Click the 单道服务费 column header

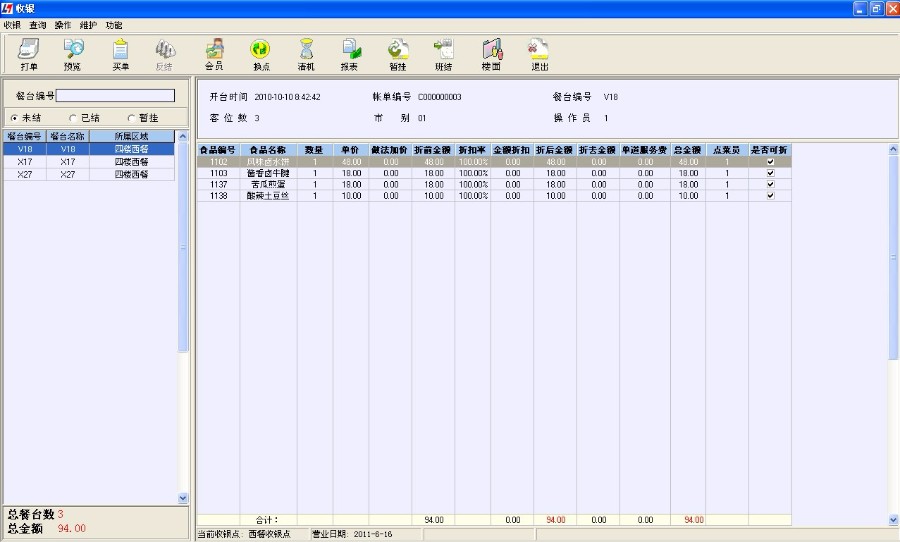645,150
